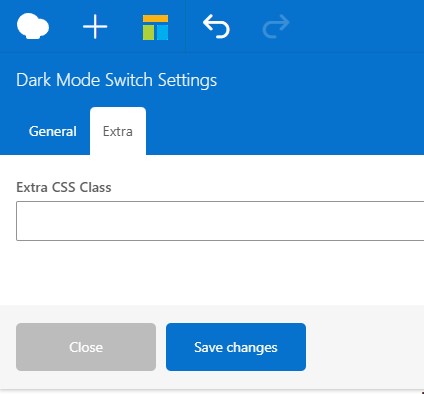424x394 pixels.
Task: Switch to the General tab
Action: 53,131
